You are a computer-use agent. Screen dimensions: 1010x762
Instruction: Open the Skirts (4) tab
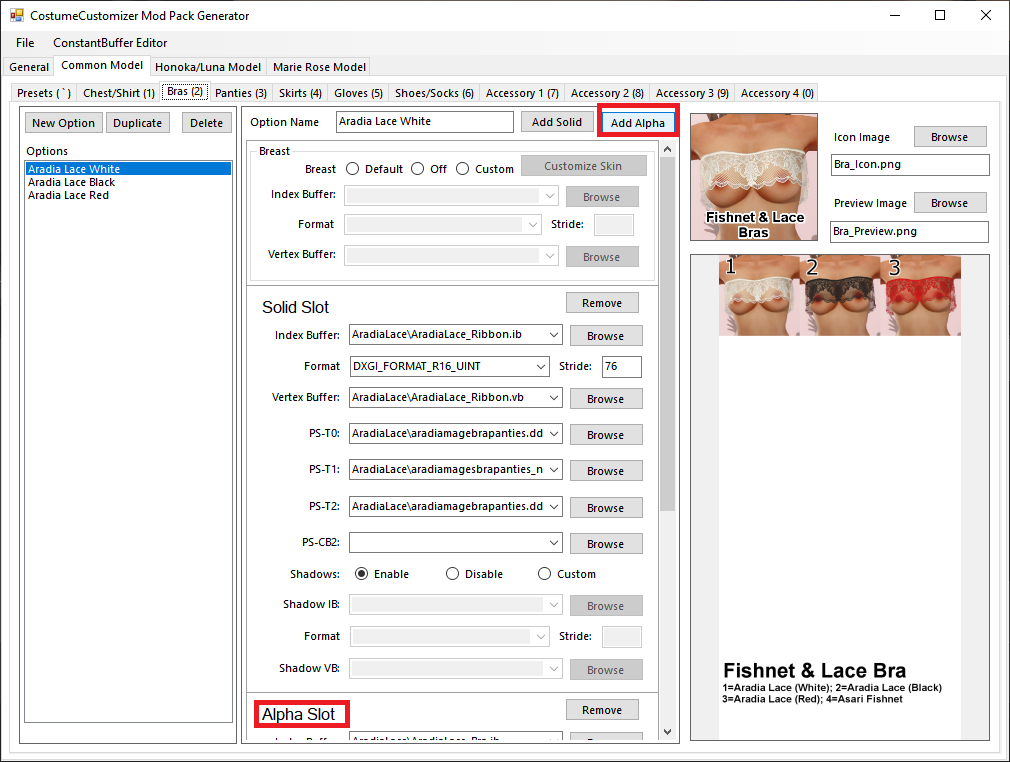(300, 93)
